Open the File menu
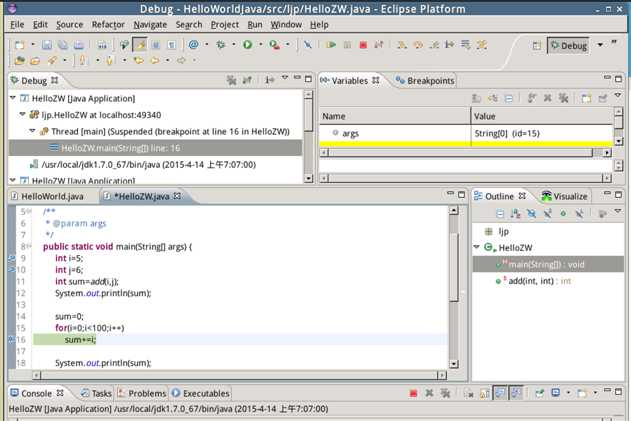 (x=16, y=25)
